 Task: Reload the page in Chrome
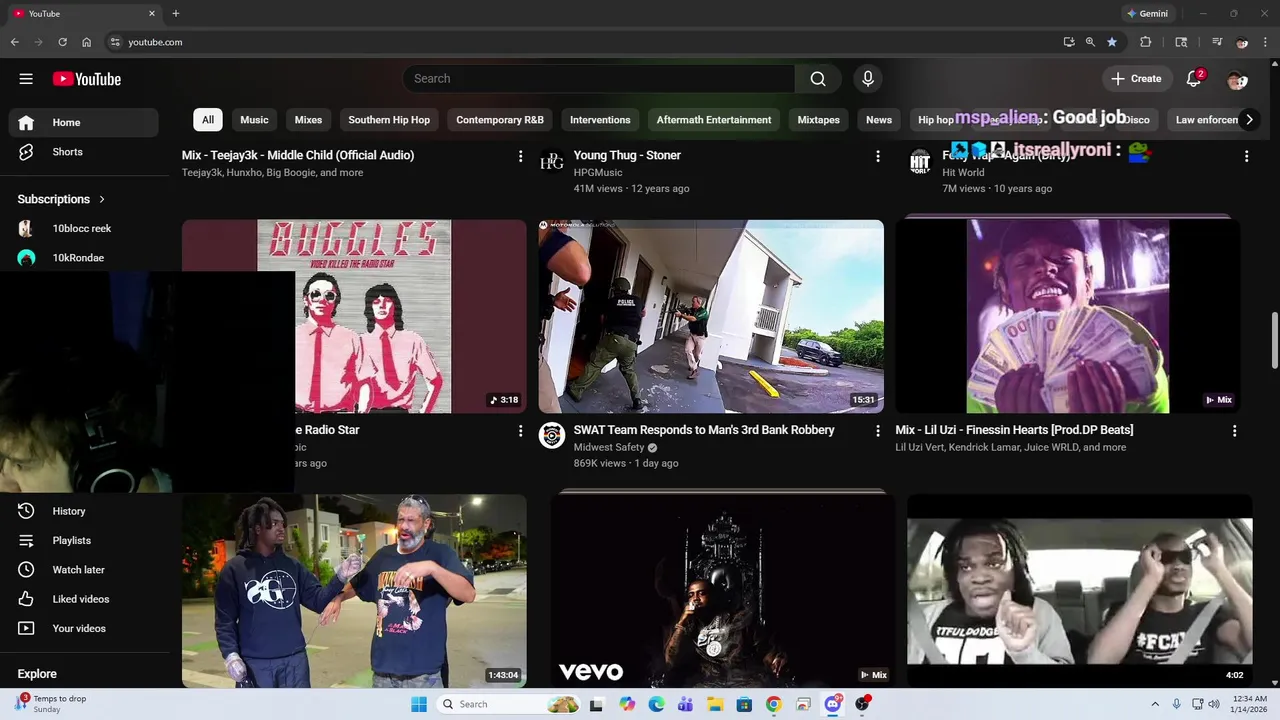[x=62, y=42]
